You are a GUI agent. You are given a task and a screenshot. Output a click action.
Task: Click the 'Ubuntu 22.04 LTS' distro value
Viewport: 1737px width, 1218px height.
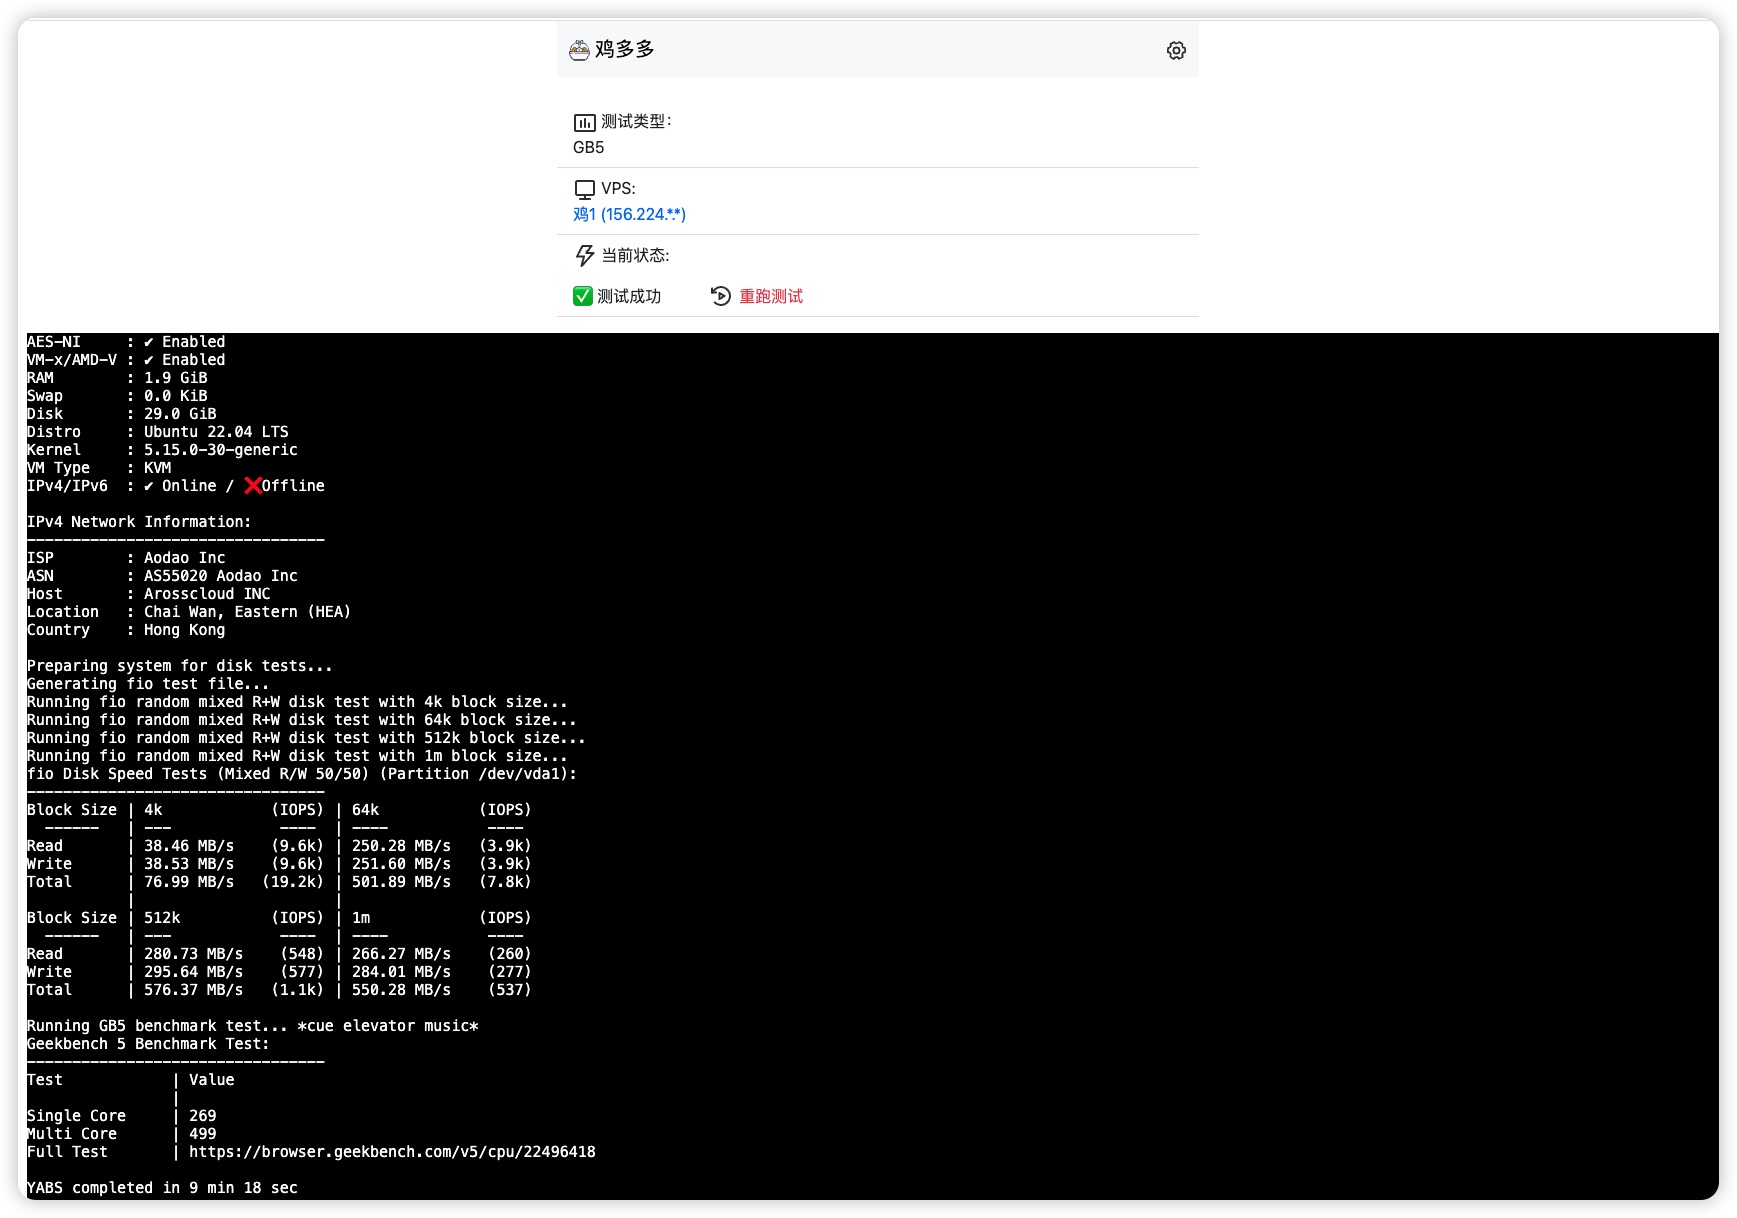pyautogui.click(x=216, y=432)
